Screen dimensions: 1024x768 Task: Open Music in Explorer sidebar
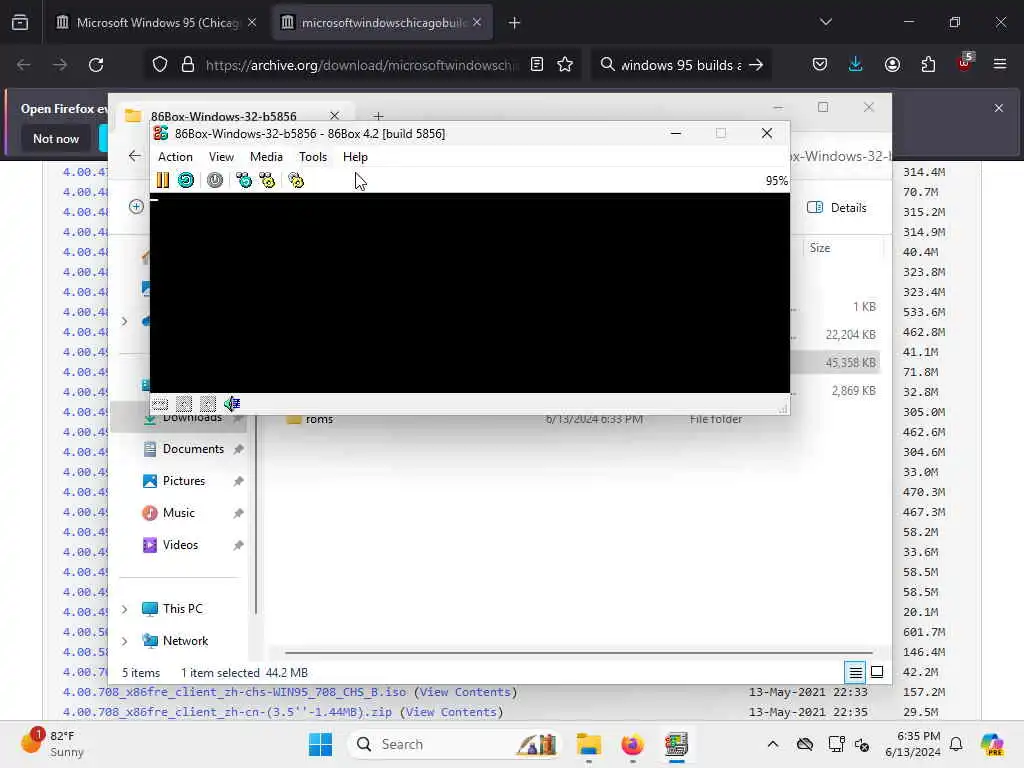click(179, 513)
